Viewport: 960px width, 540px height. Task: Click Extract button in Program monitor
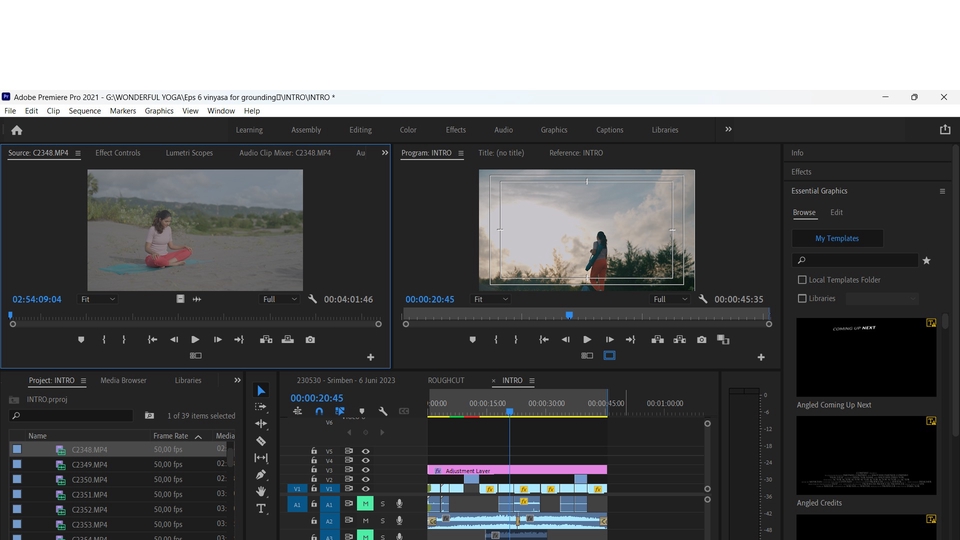coord(680,339)
